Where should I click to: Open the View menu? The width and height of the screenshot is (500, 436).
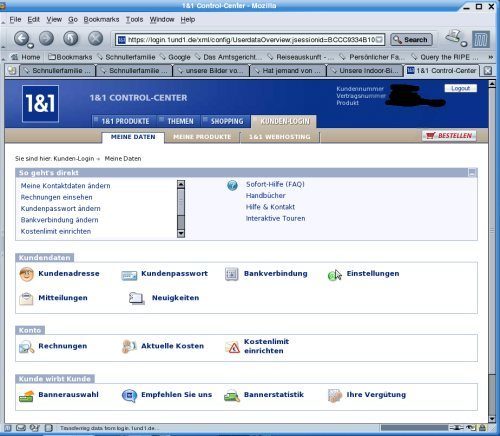[x=54, y=19]
